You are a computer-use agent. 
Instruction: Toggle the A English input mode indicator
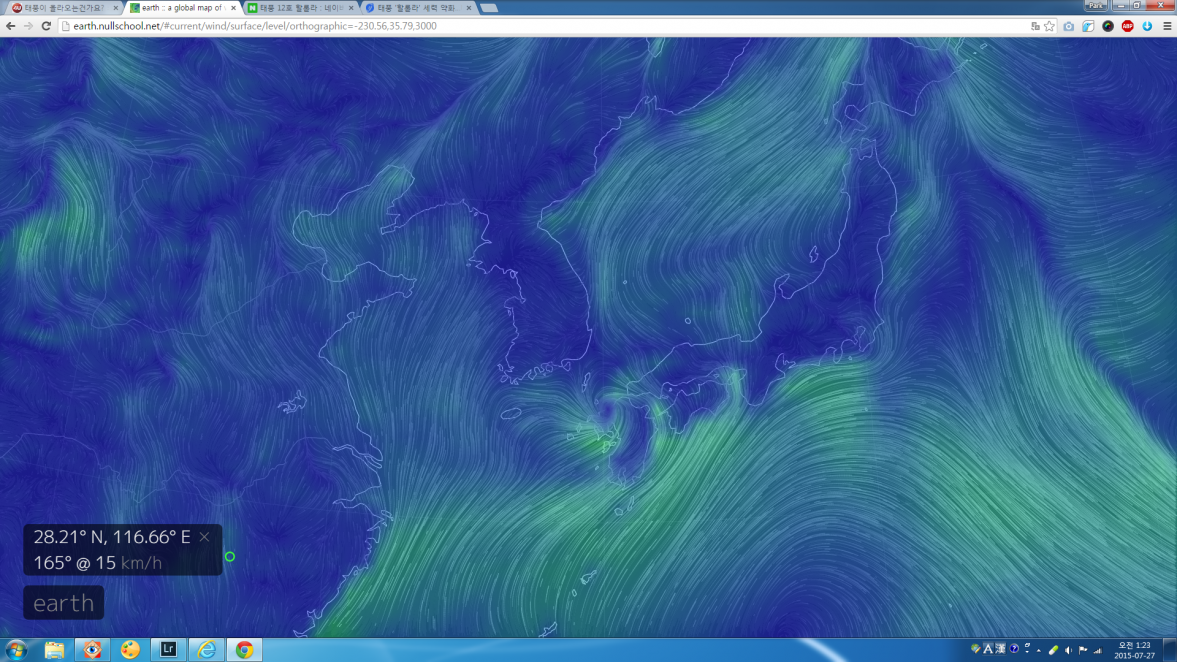tap(988, 648)
